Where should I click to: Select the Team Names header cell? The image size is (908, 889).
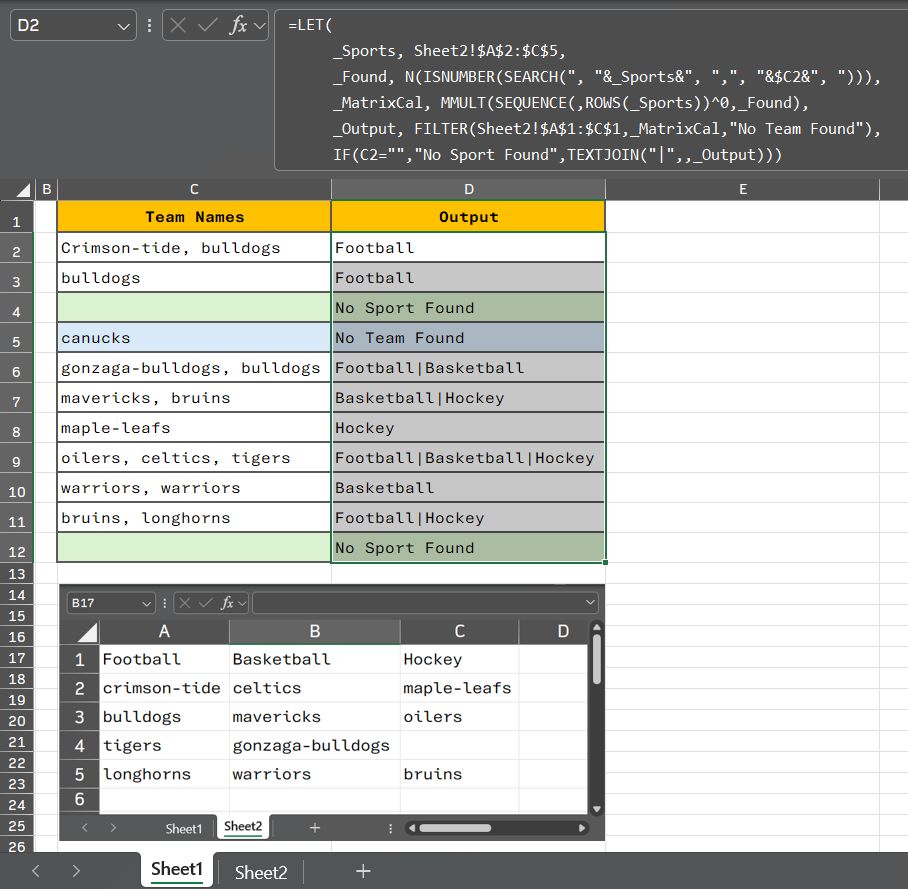[x=194, y=217]
